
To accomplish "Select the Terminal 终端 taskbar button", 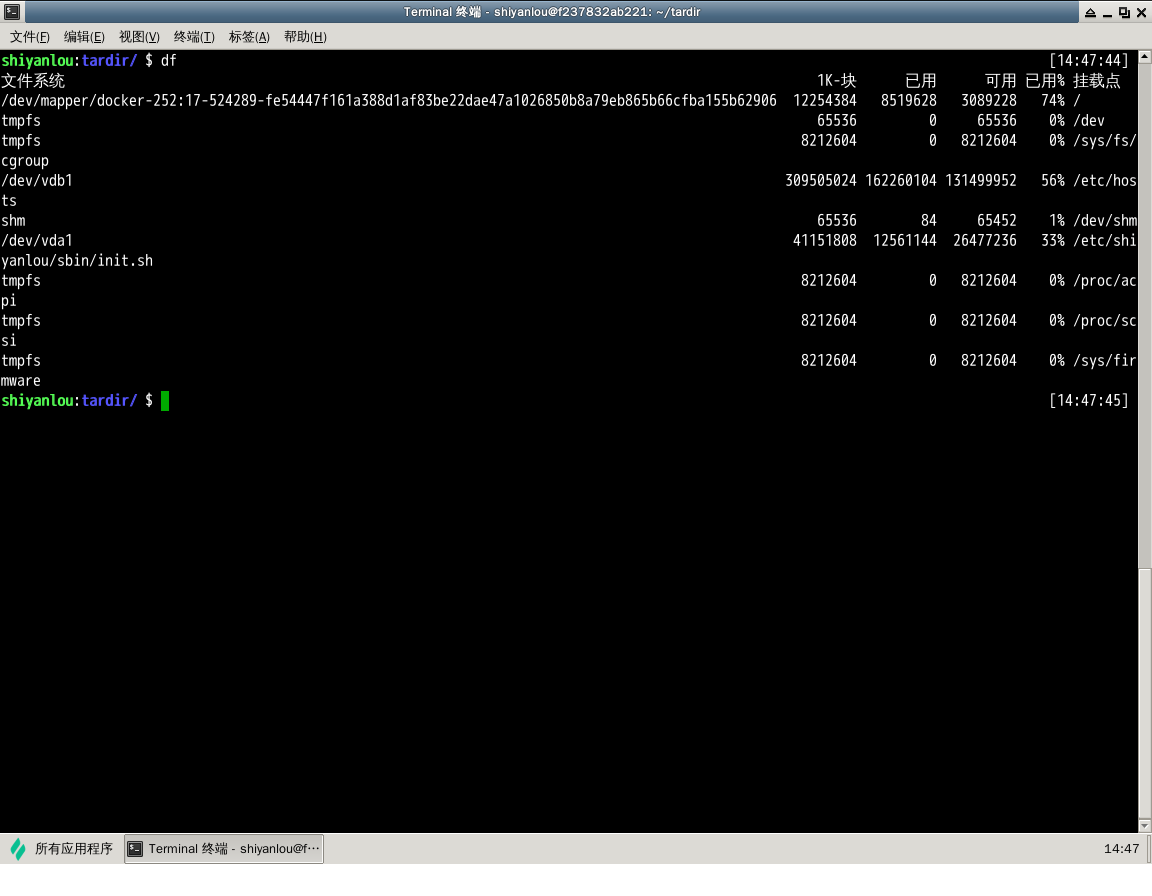I will tap(224, 849).
